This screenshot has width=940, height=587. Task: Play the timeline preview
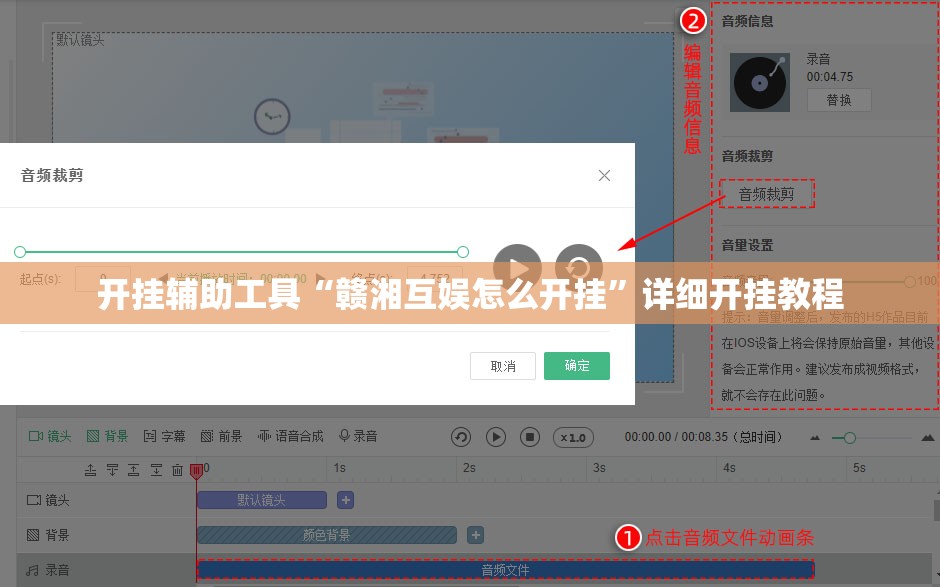496,437
